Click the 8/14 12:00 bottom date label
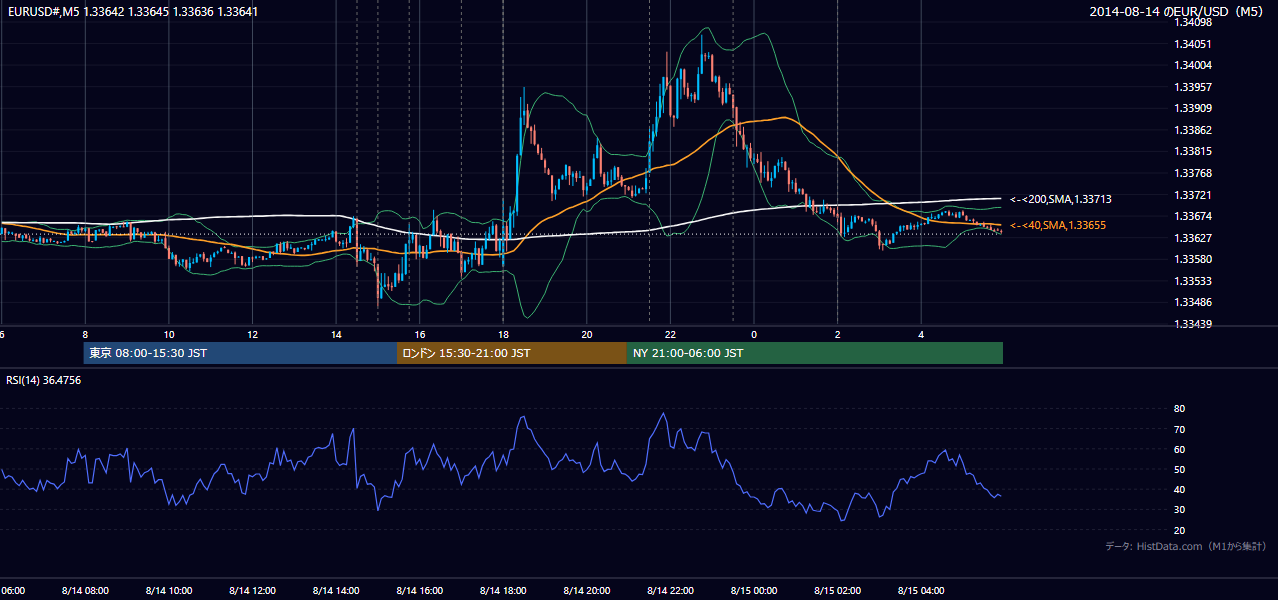This screenshot has width=1278, height=600. tap(253, 590)
